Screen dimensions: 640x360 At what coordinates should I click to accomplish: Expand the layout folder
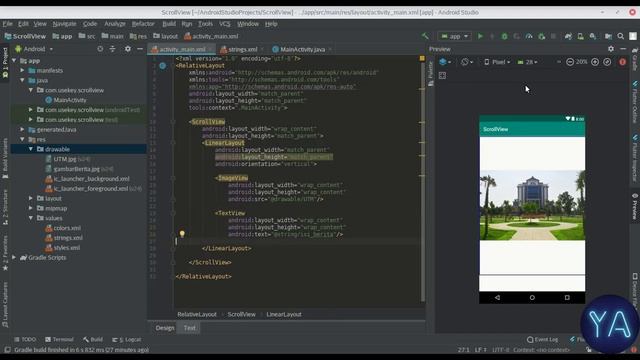(x=31, y=198)
